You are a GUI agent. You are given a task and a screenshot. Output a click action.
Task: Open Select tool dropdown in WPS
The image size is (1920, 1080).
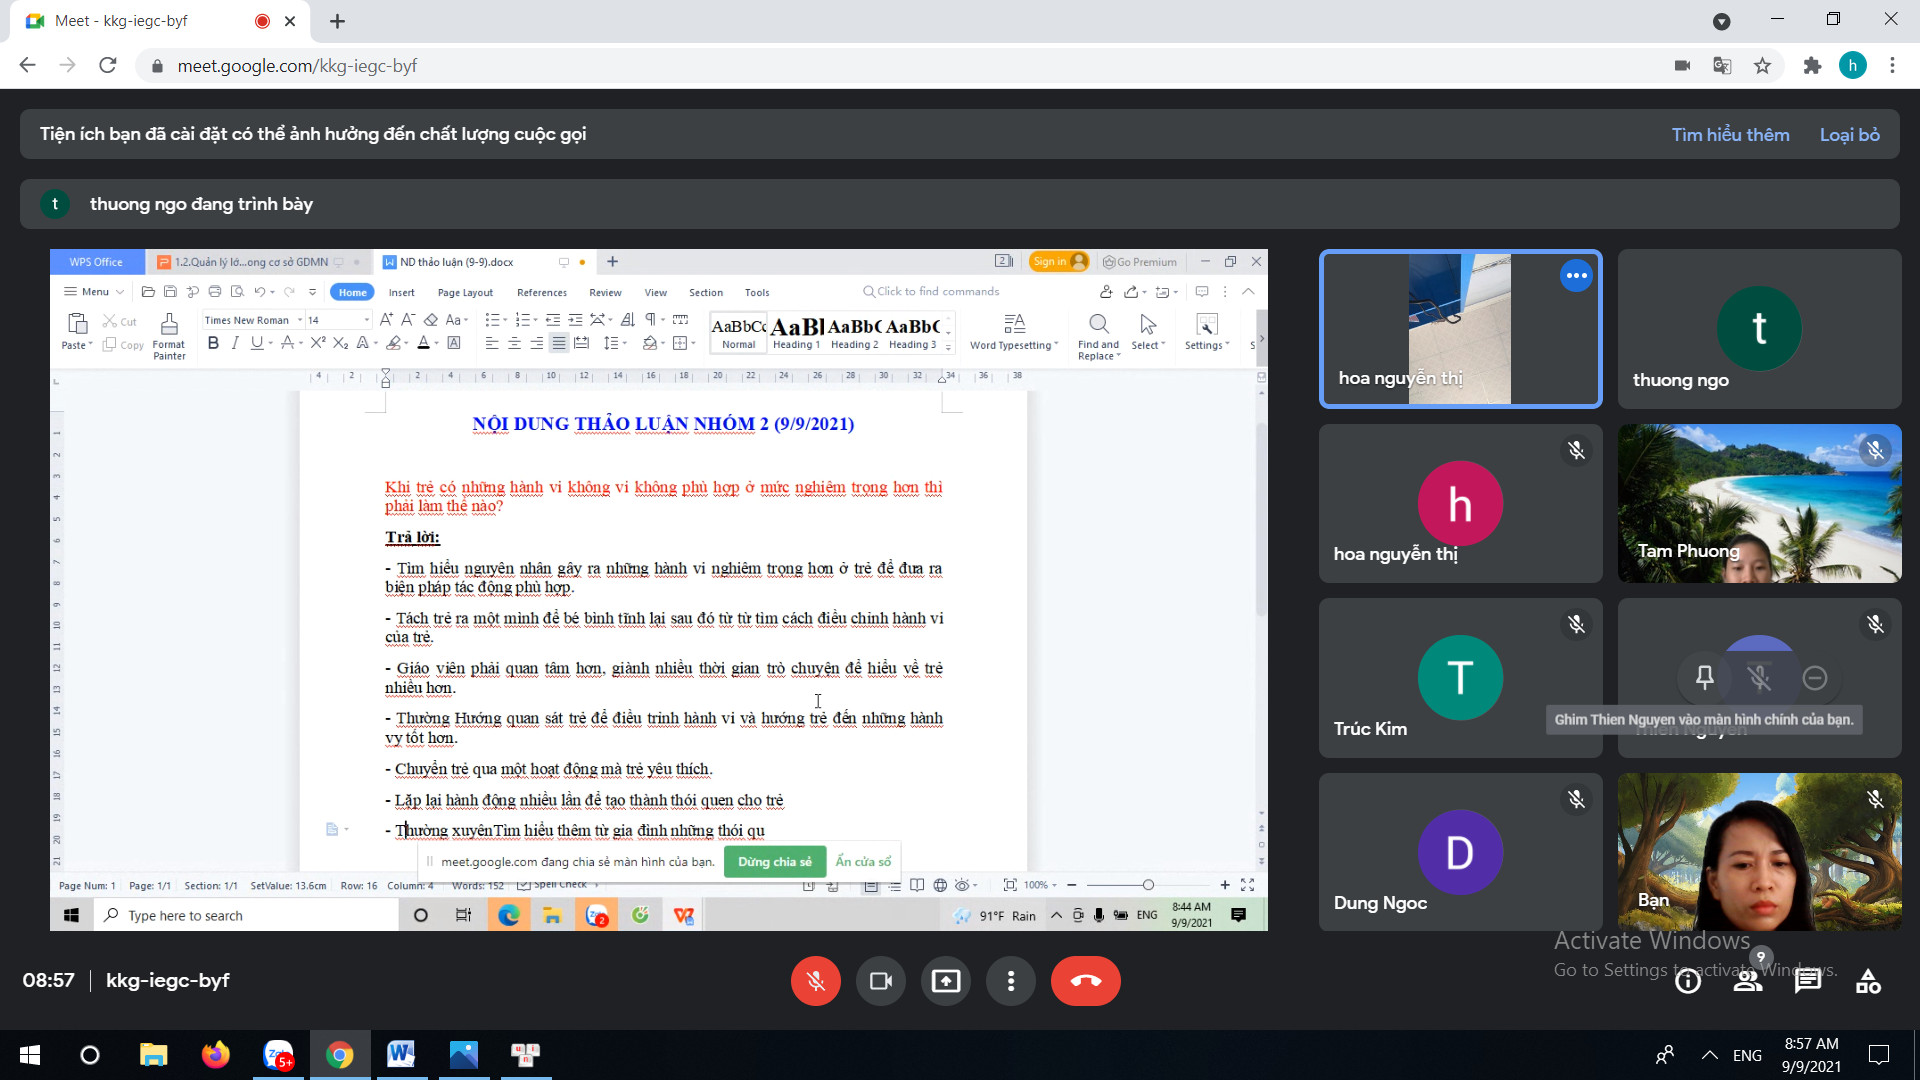[1148, 332]
